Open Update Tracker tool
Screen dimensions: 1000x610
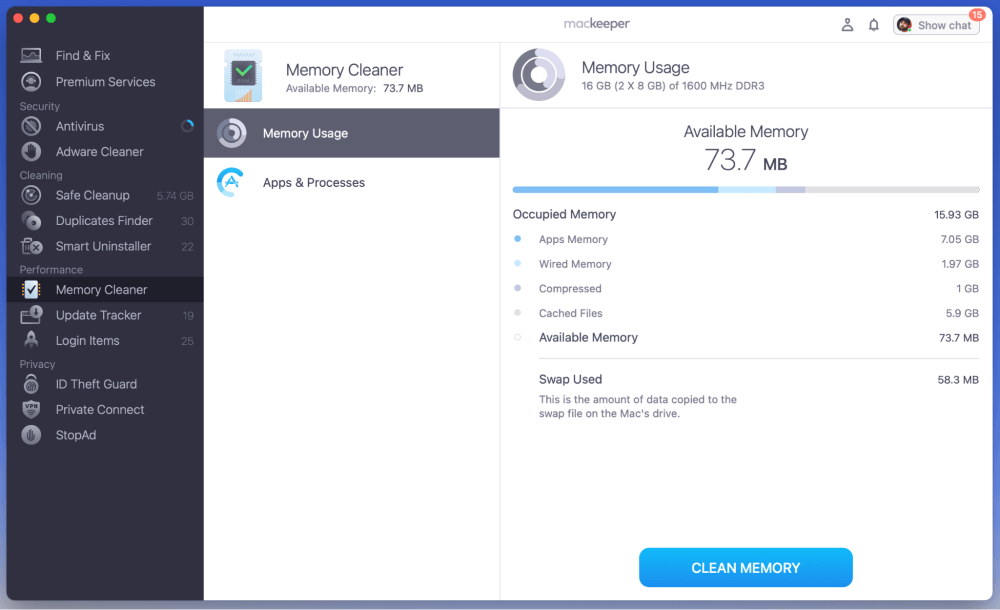105,315
